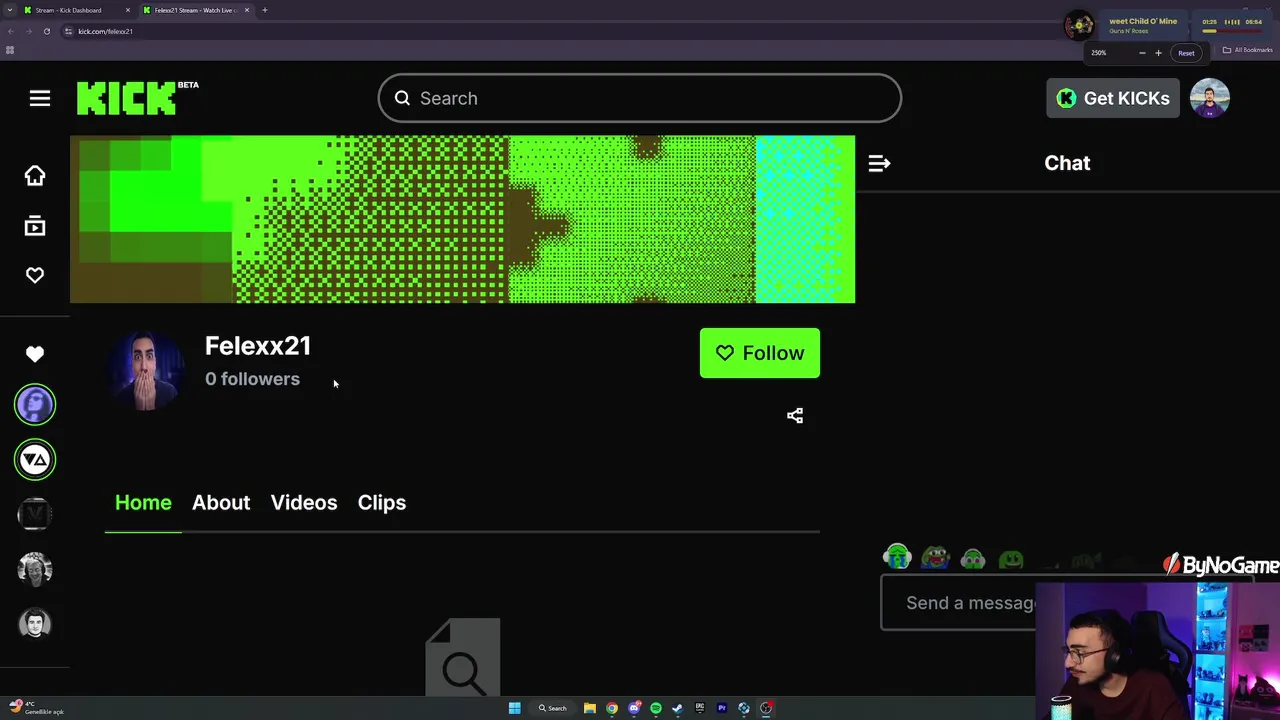Click the share icon below Follow

tap(795, 416)
